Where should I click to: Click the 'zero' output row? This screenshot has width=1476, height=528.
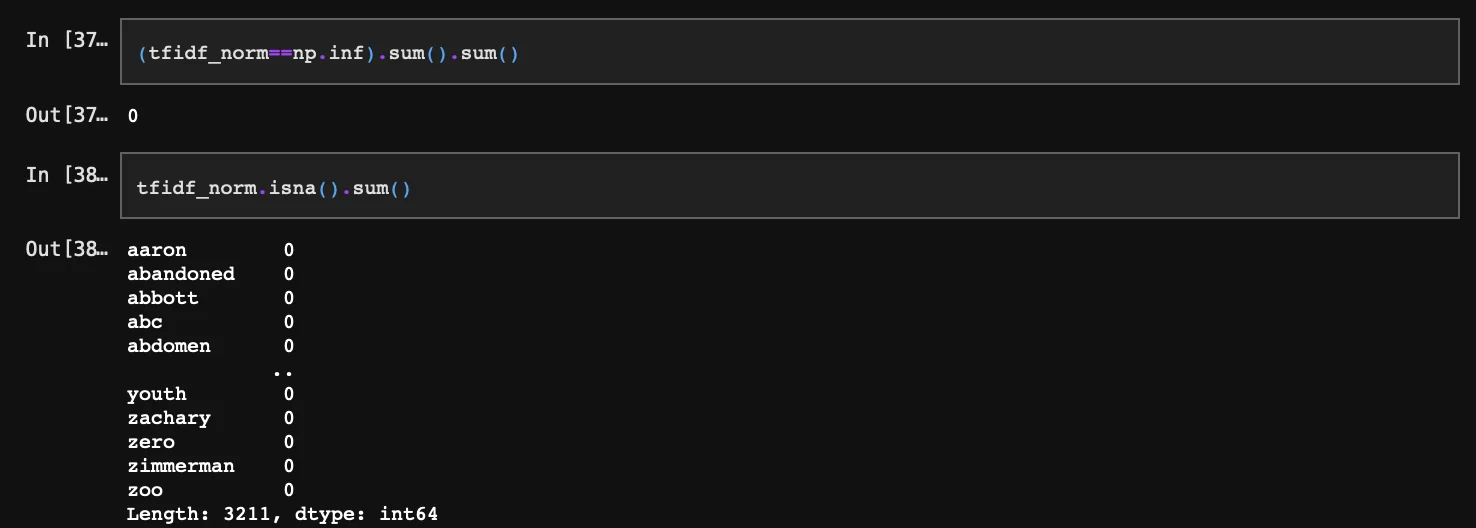[x=151, y=442]
